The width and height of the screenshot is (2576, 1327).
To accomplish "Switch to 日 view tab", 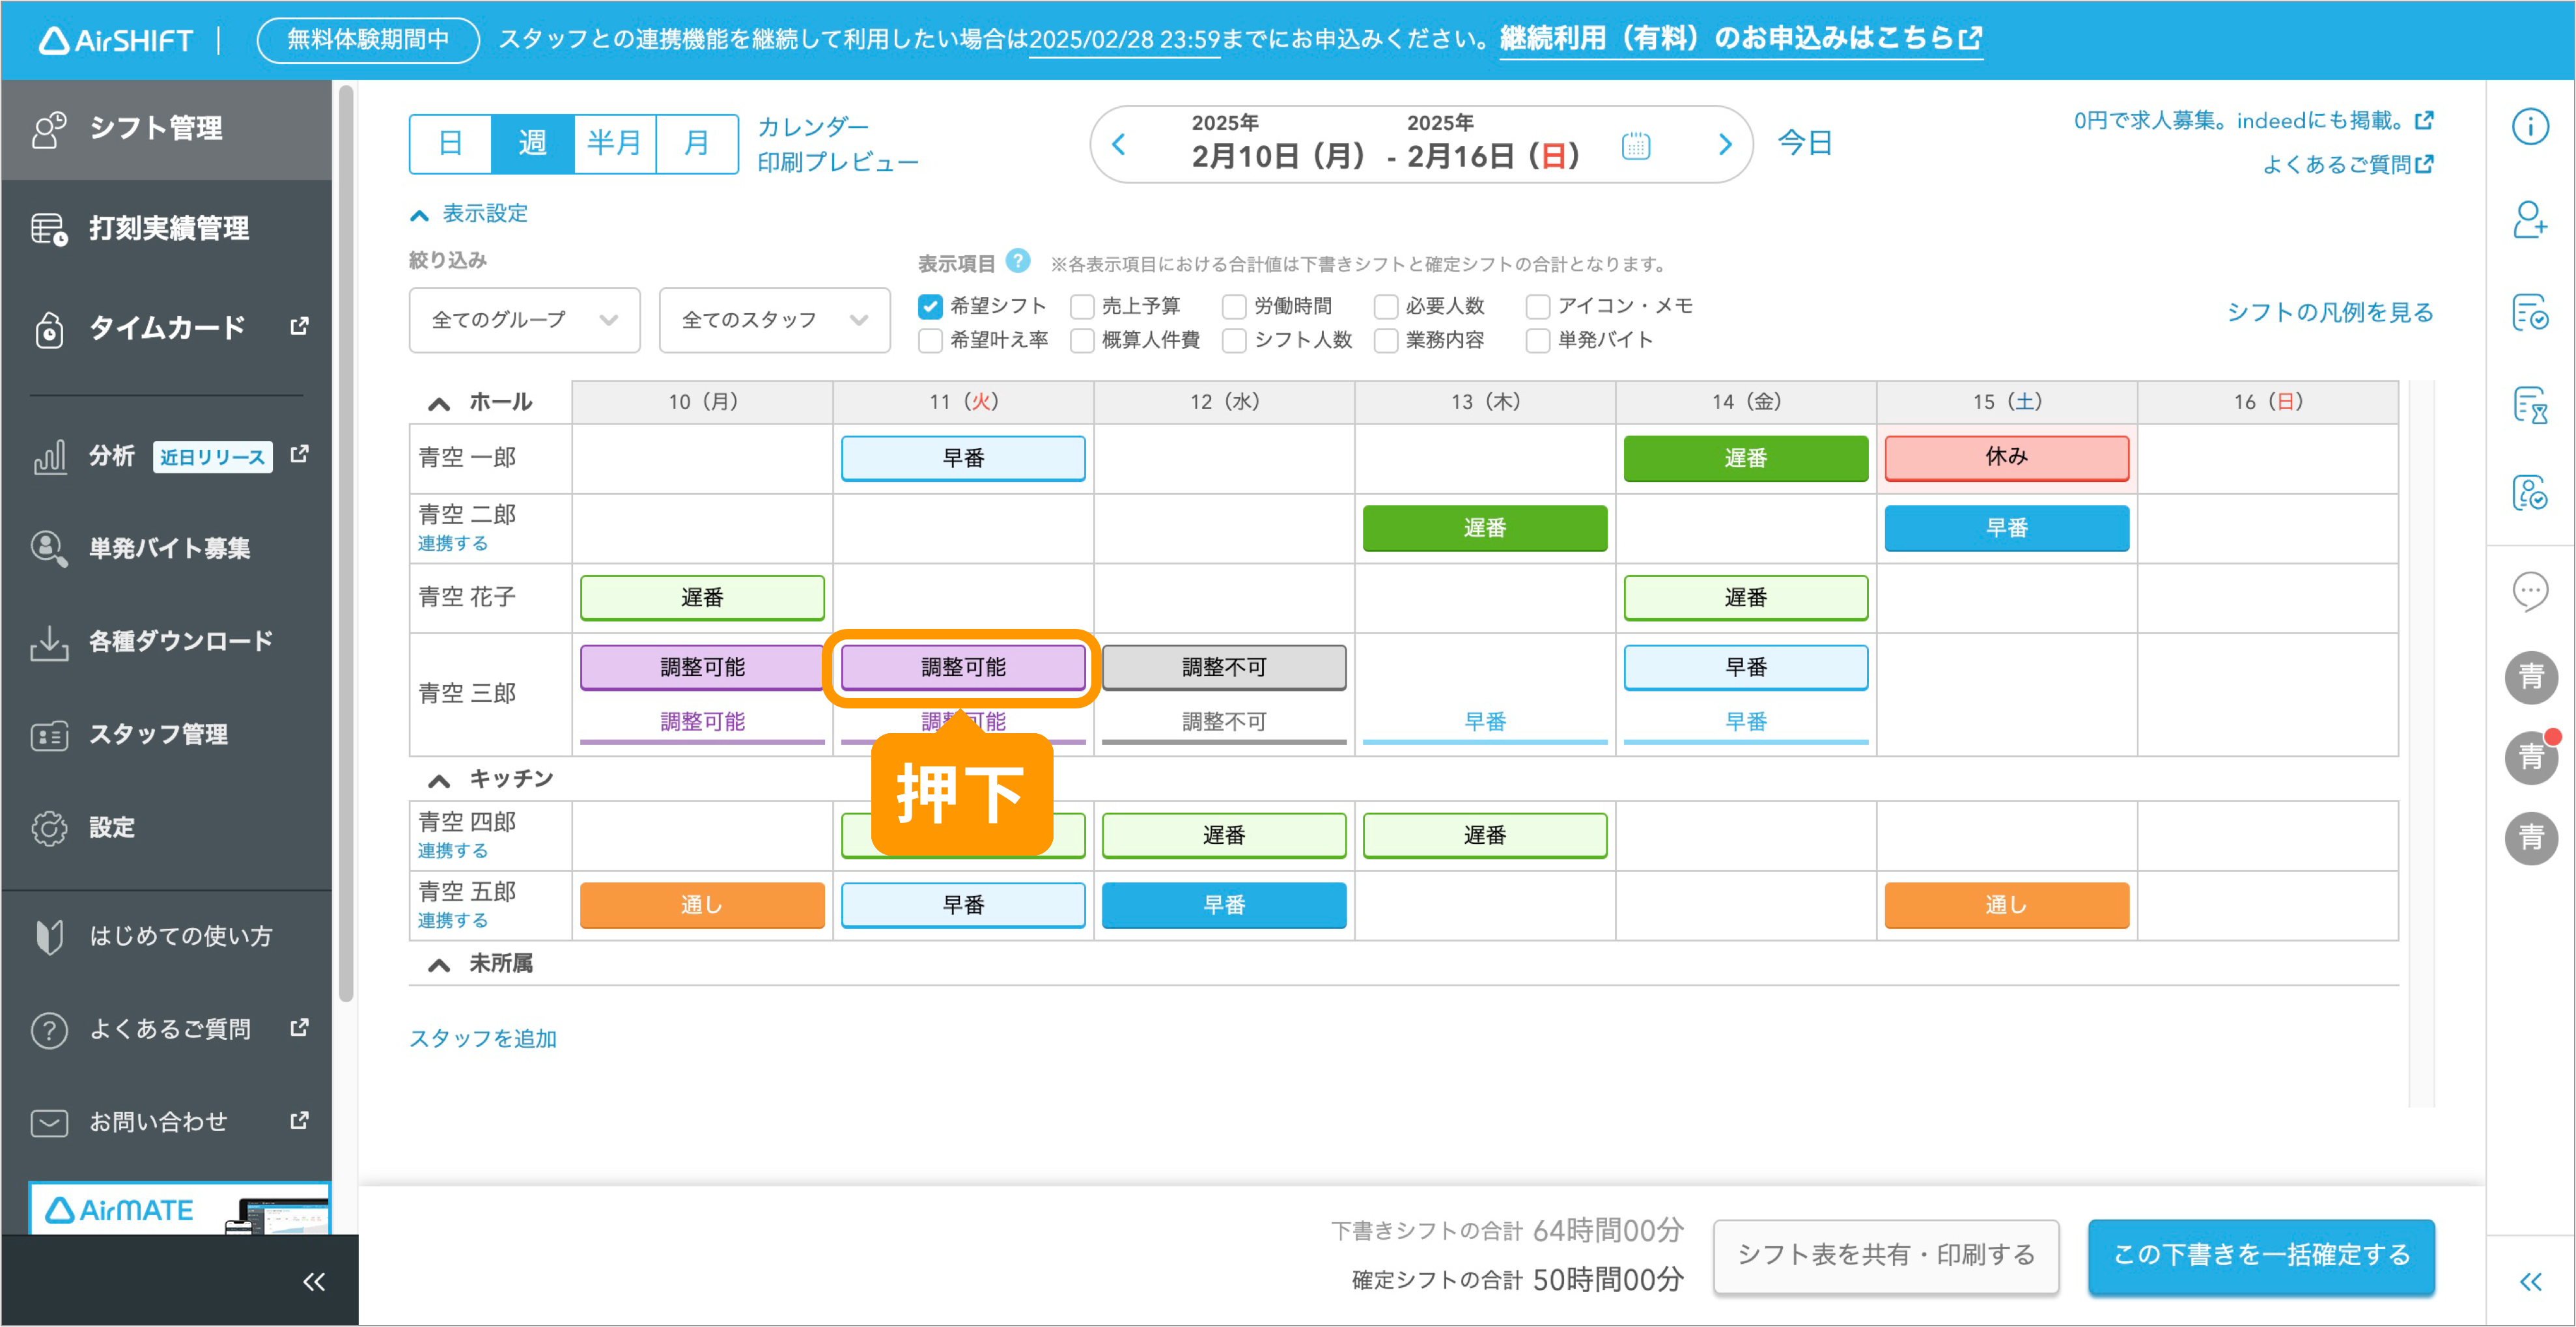I will pyautogui.click(x=450, y=144).
